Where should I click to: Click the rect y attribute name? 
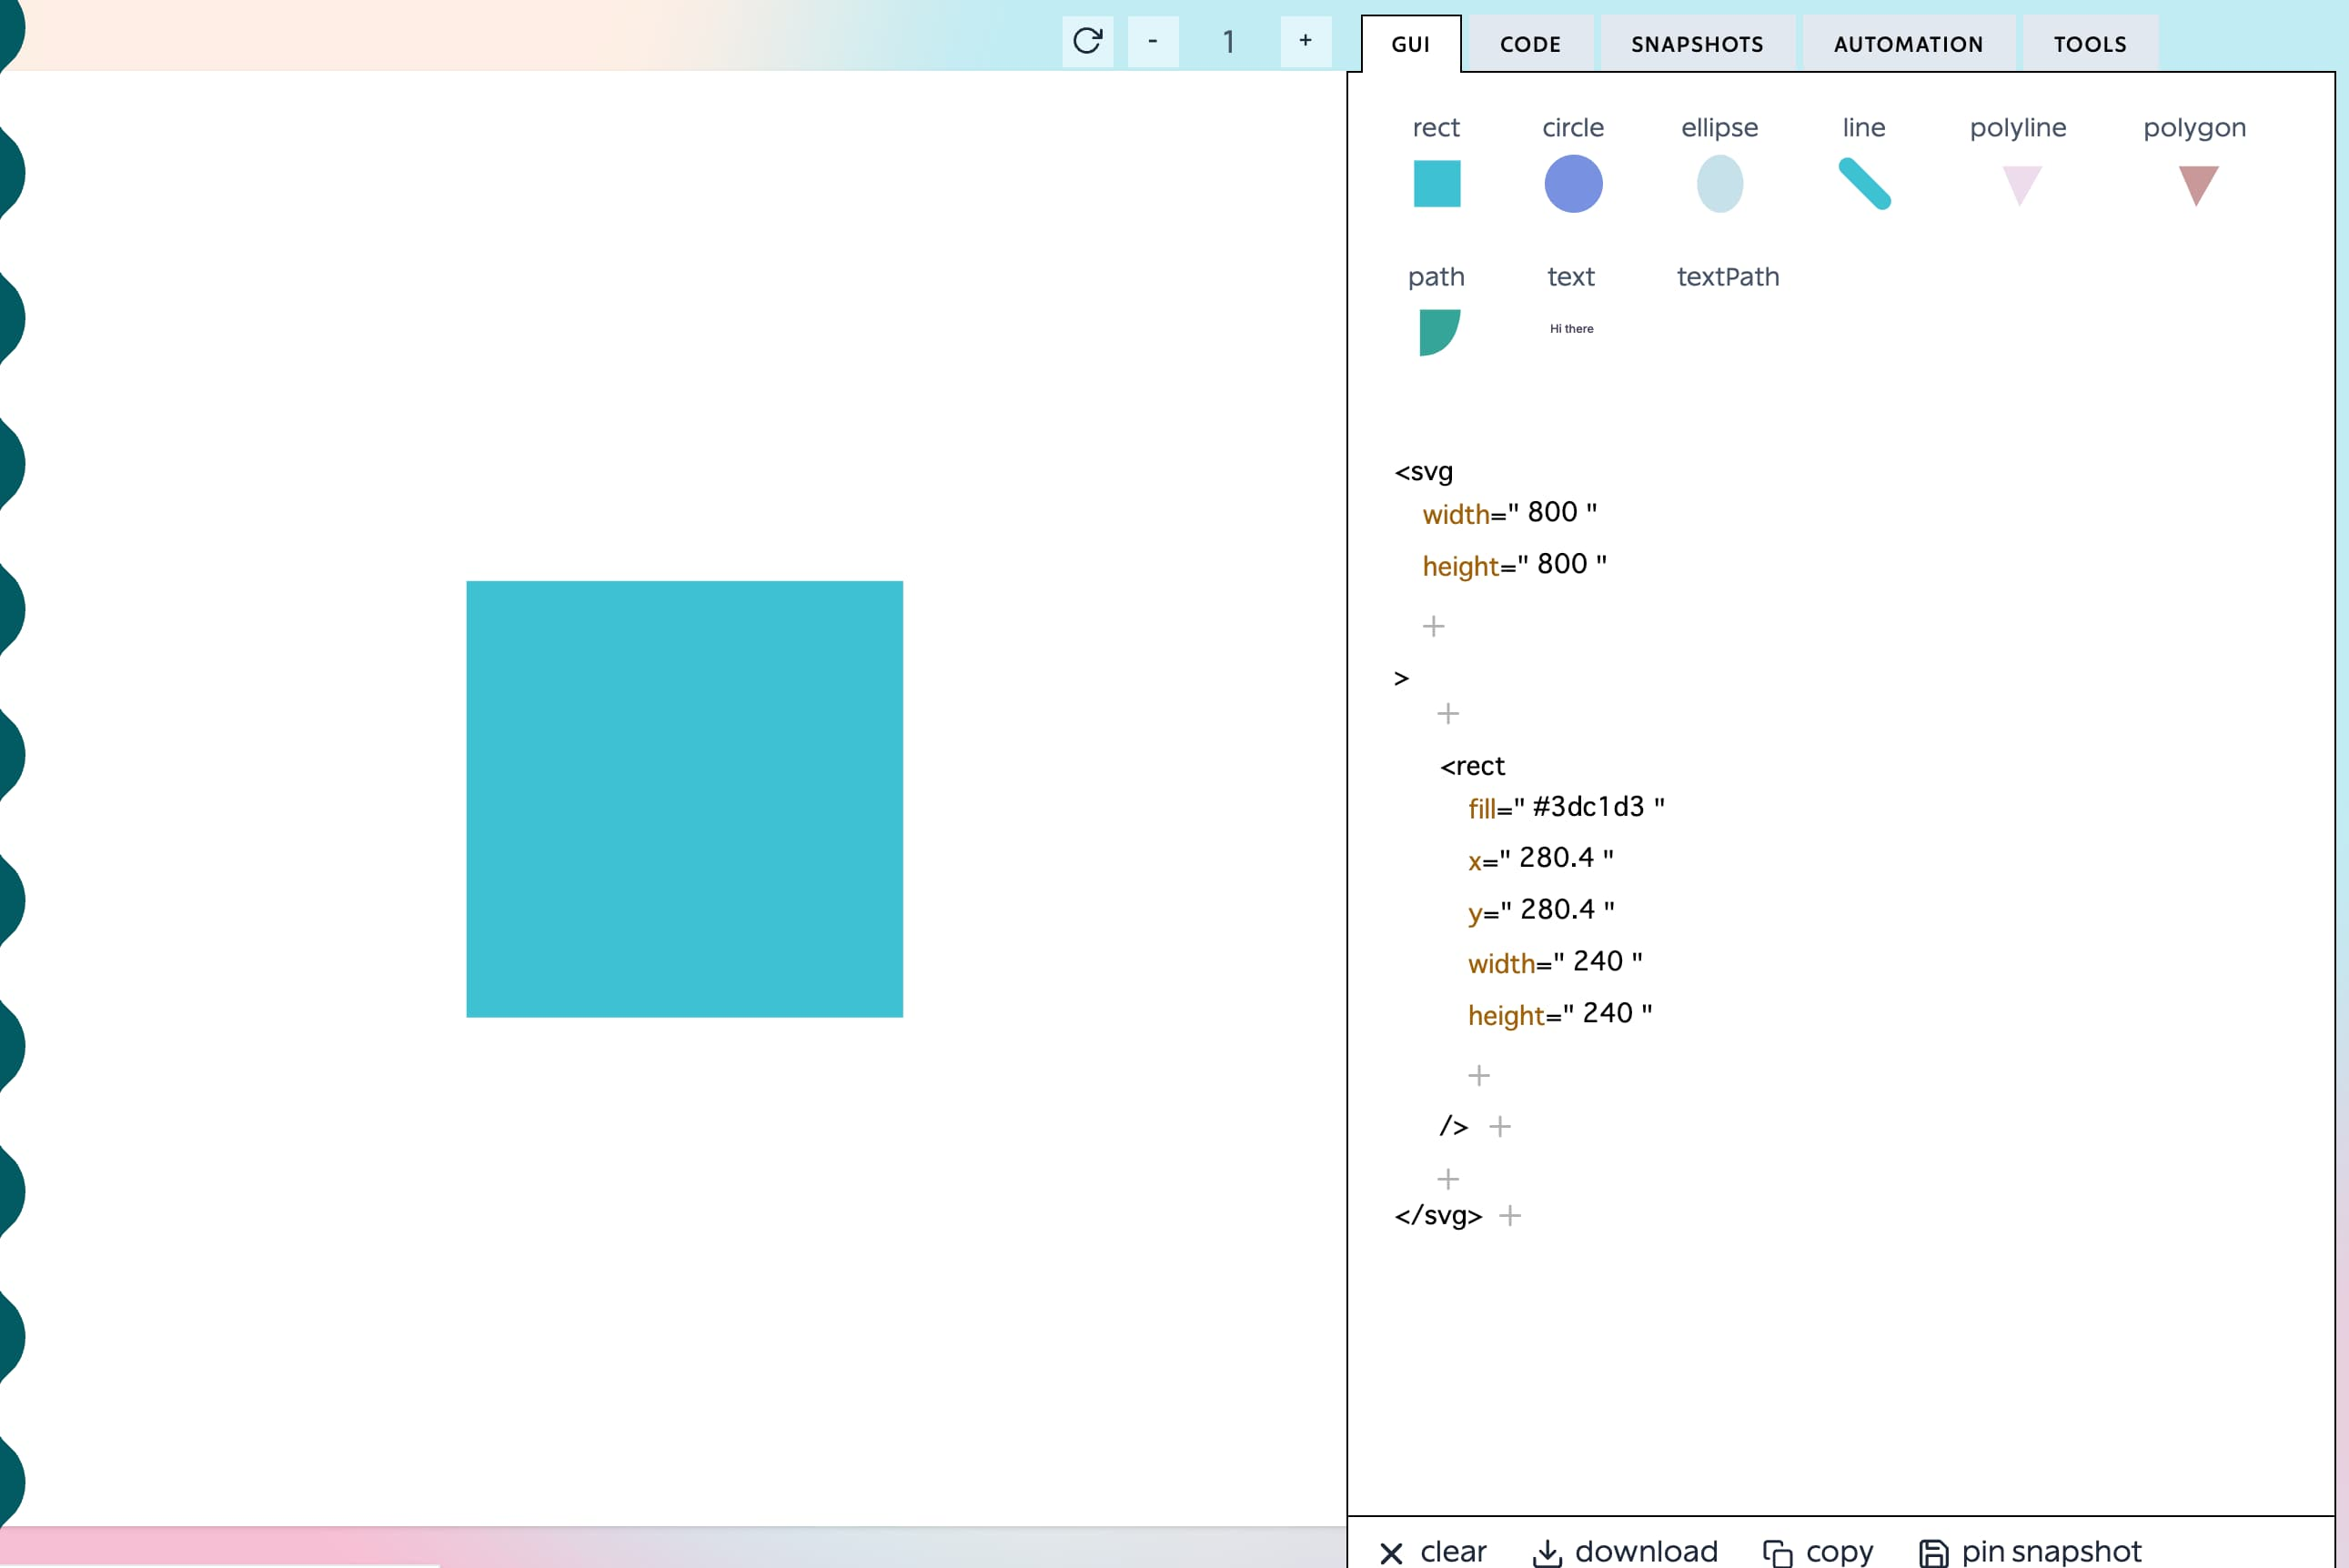(x=1475, y=914)
